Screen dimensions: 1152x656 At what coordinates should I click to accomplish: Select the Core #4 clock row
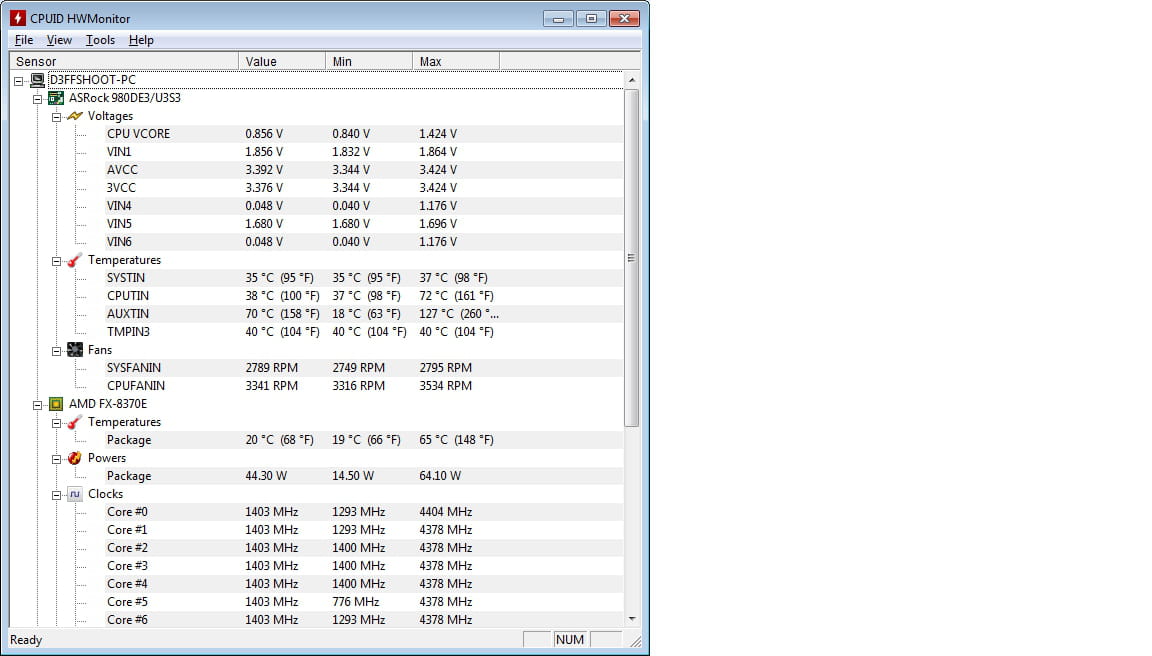pyautogui.click(x=364, y=584)
